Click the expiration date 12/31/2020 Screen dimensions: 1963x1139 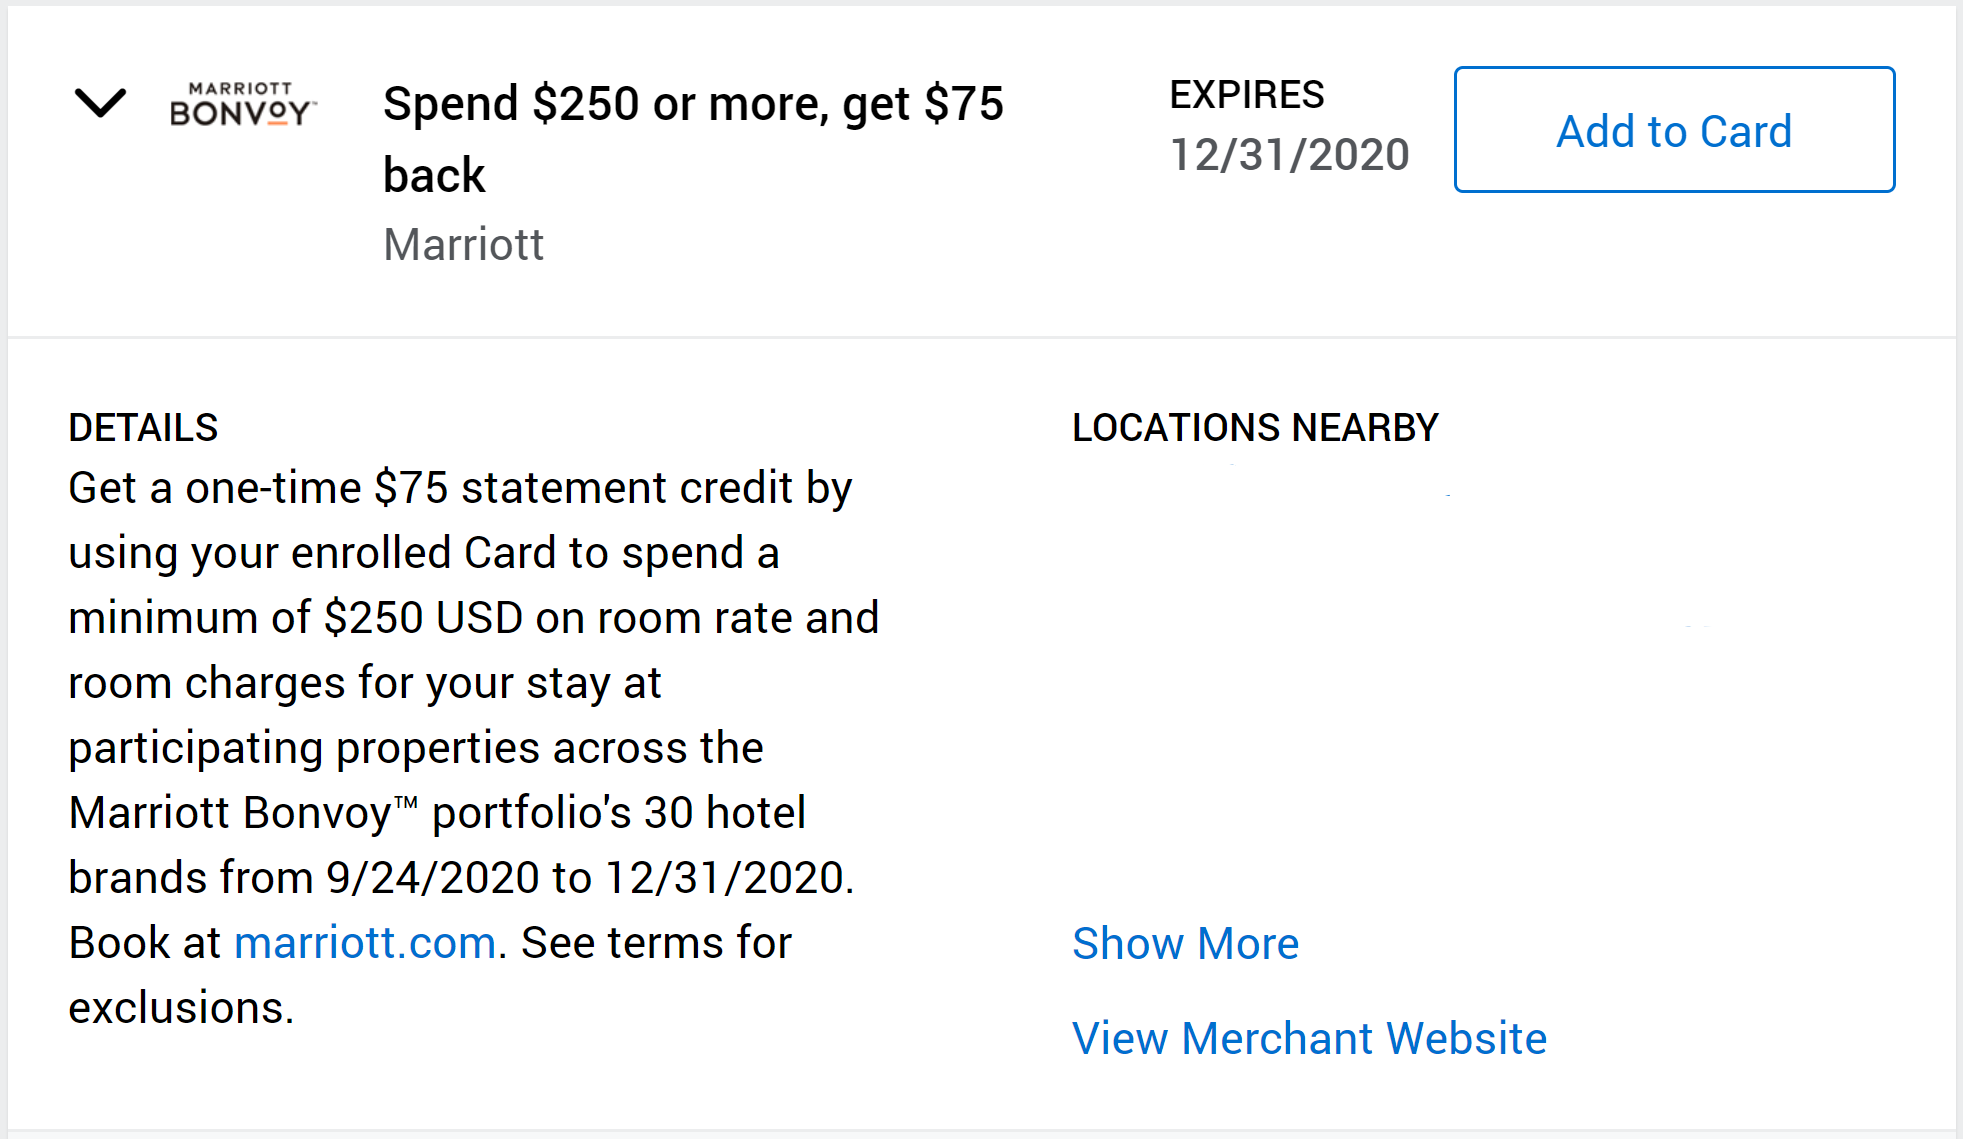tap(1288, 153)
